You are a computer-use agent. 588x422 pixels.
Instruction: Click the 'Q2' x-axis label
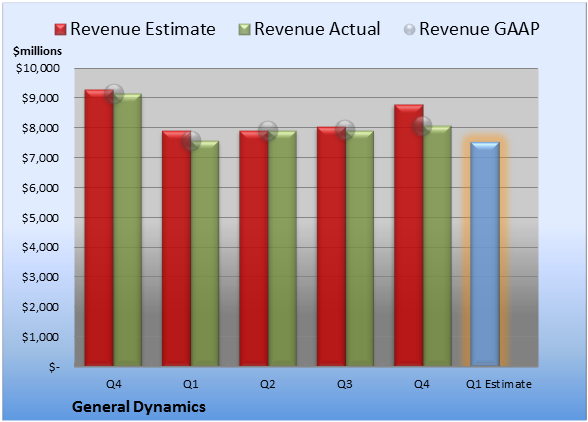coord(268,384)
